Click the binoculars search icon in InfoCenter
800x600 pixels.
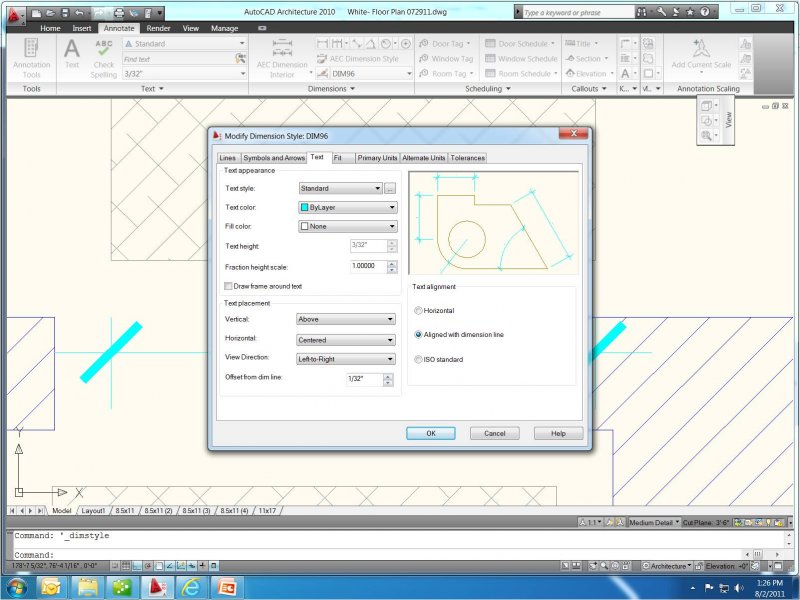coord(642,12)
